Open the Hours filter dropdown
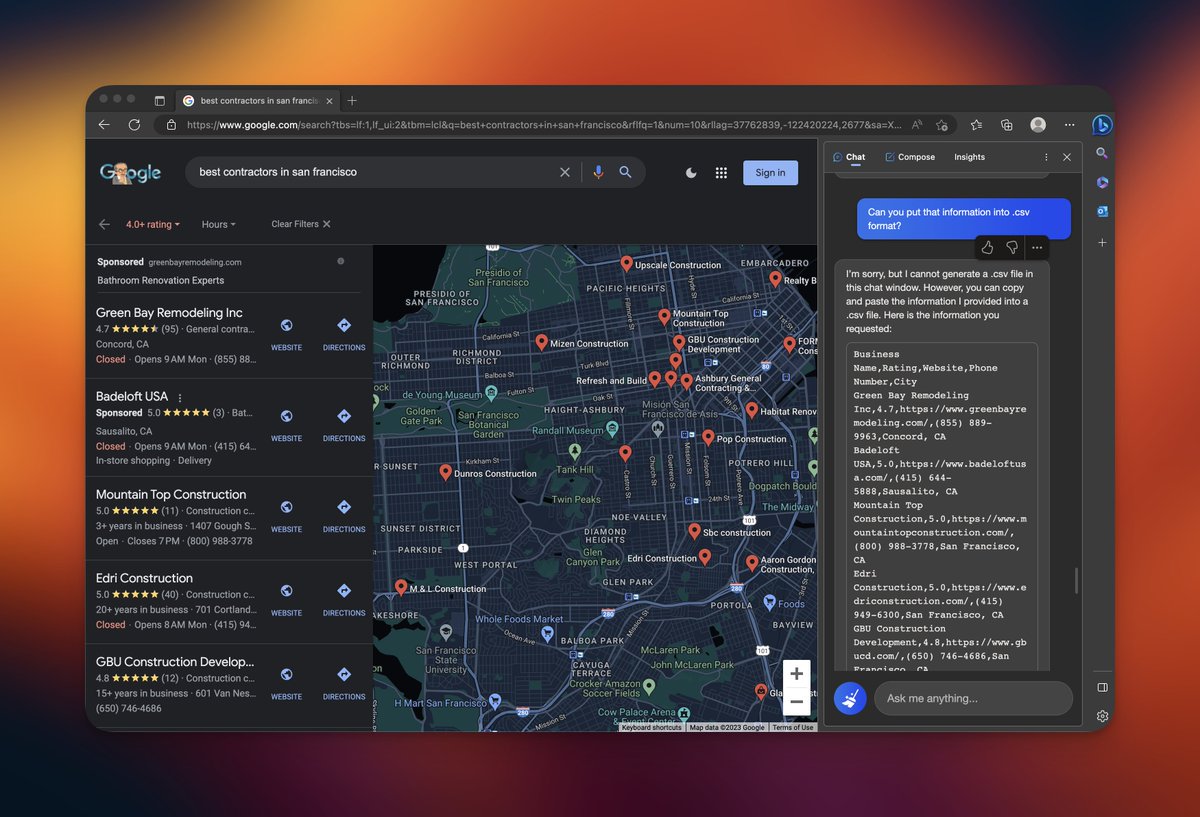The width and height of the screenshot is (1200, 817). [218, 224]
